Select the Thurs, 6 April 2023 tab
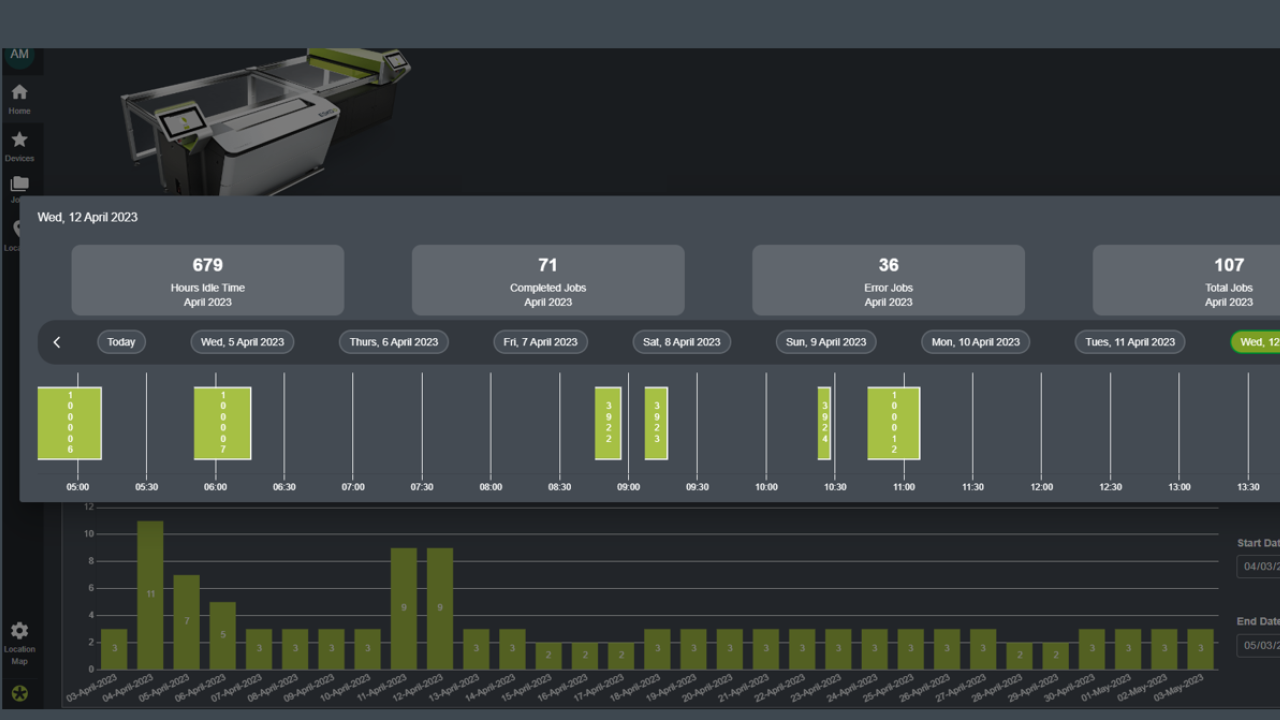The width and height of the screenshot is (1280, 720). [393, 341]
